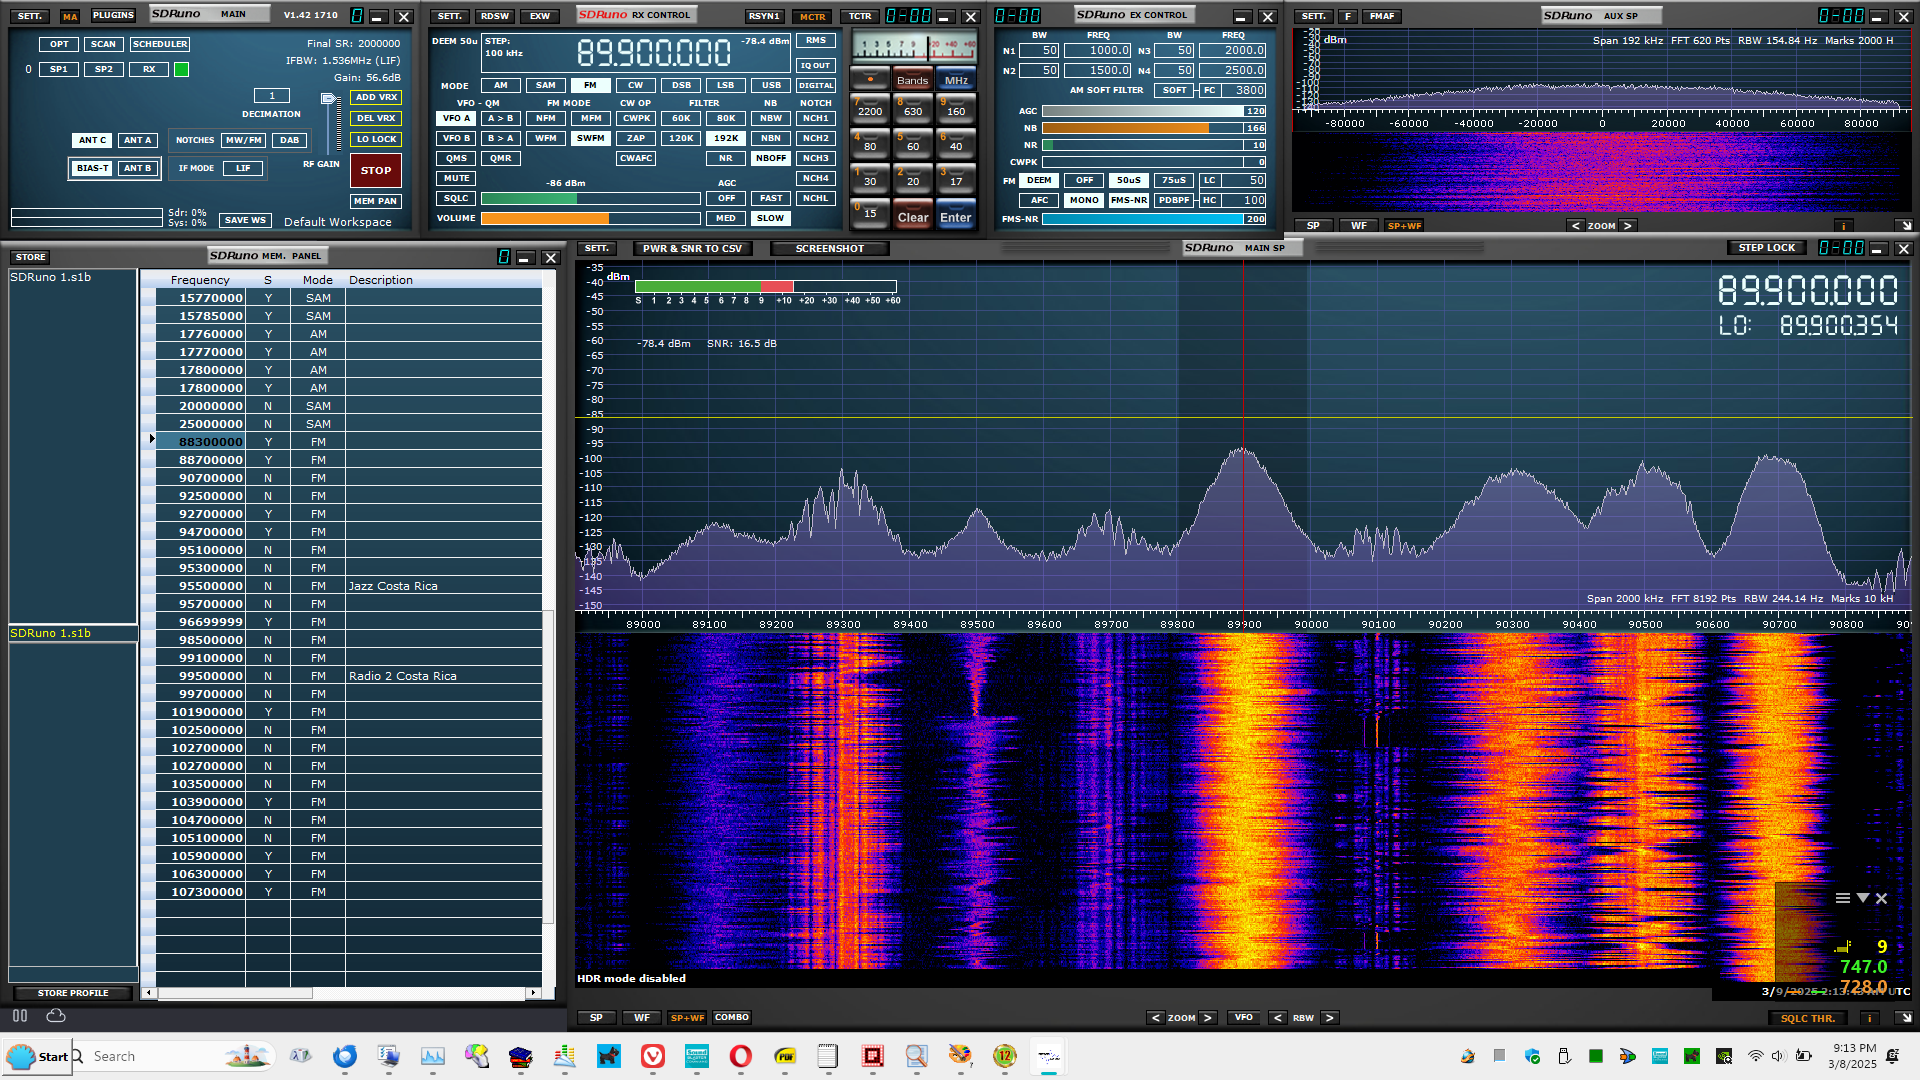Click the battery icon in system tray
1920x1080 pixels.
[1804, 1056]
